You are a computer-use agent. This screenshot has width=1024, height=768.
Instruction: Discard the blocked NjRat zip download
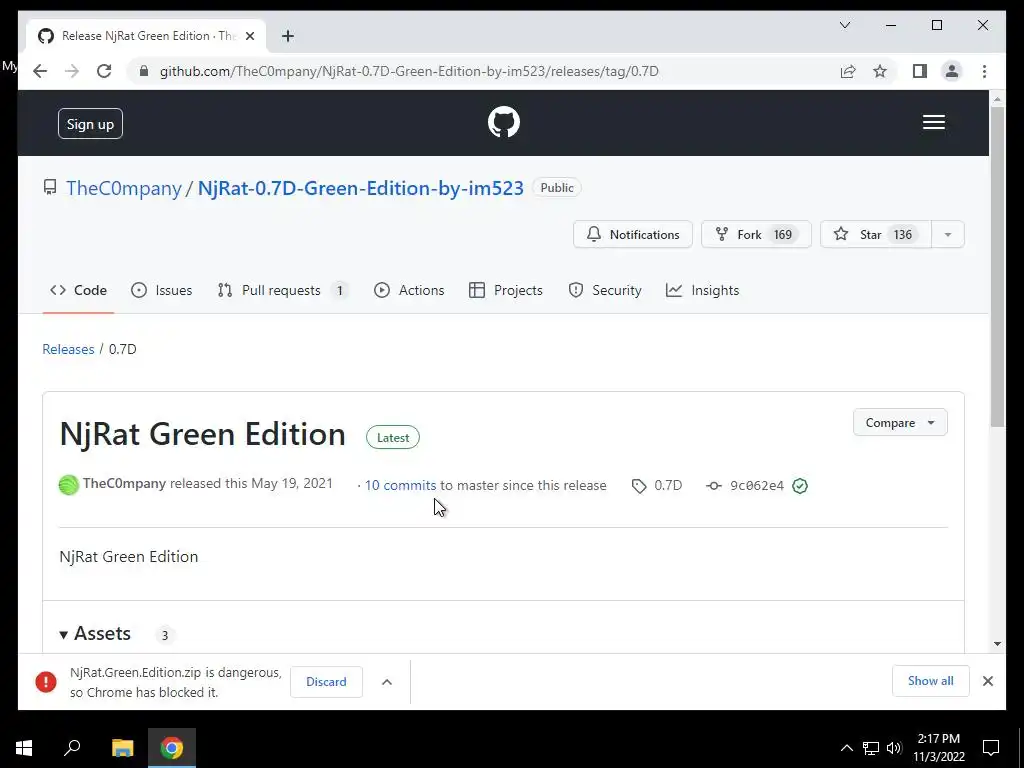[327, 682]
